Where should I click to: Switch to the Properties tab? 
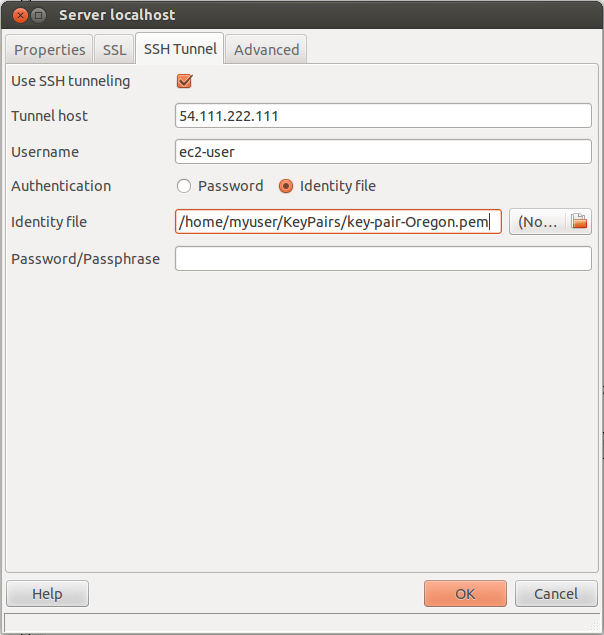point(49,50)
